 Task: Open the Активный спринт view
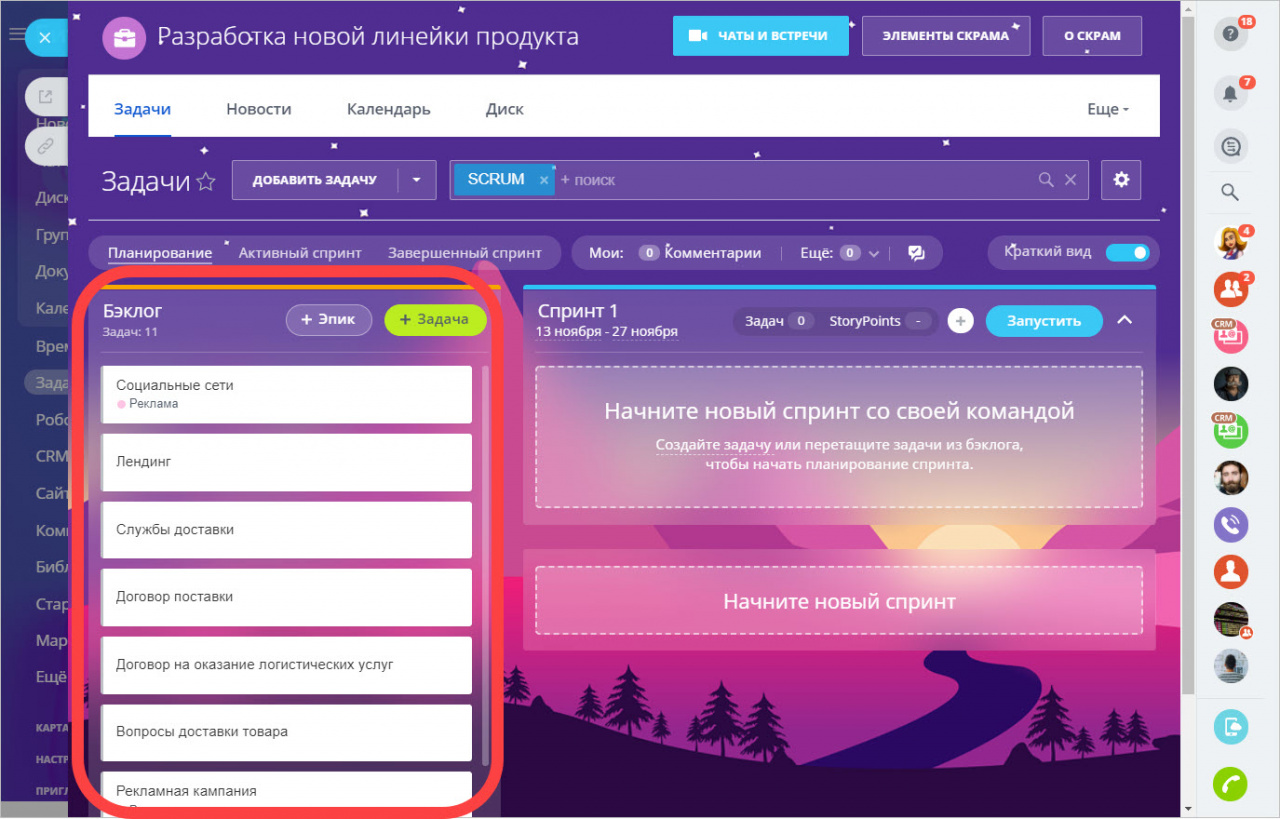click(300, 253)
